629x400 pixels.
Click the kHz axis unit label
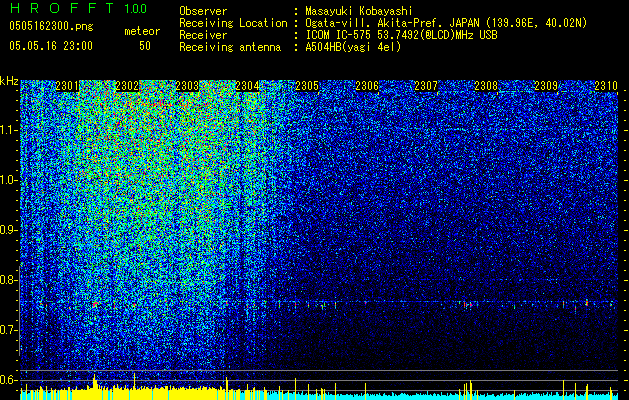[9, 81]
